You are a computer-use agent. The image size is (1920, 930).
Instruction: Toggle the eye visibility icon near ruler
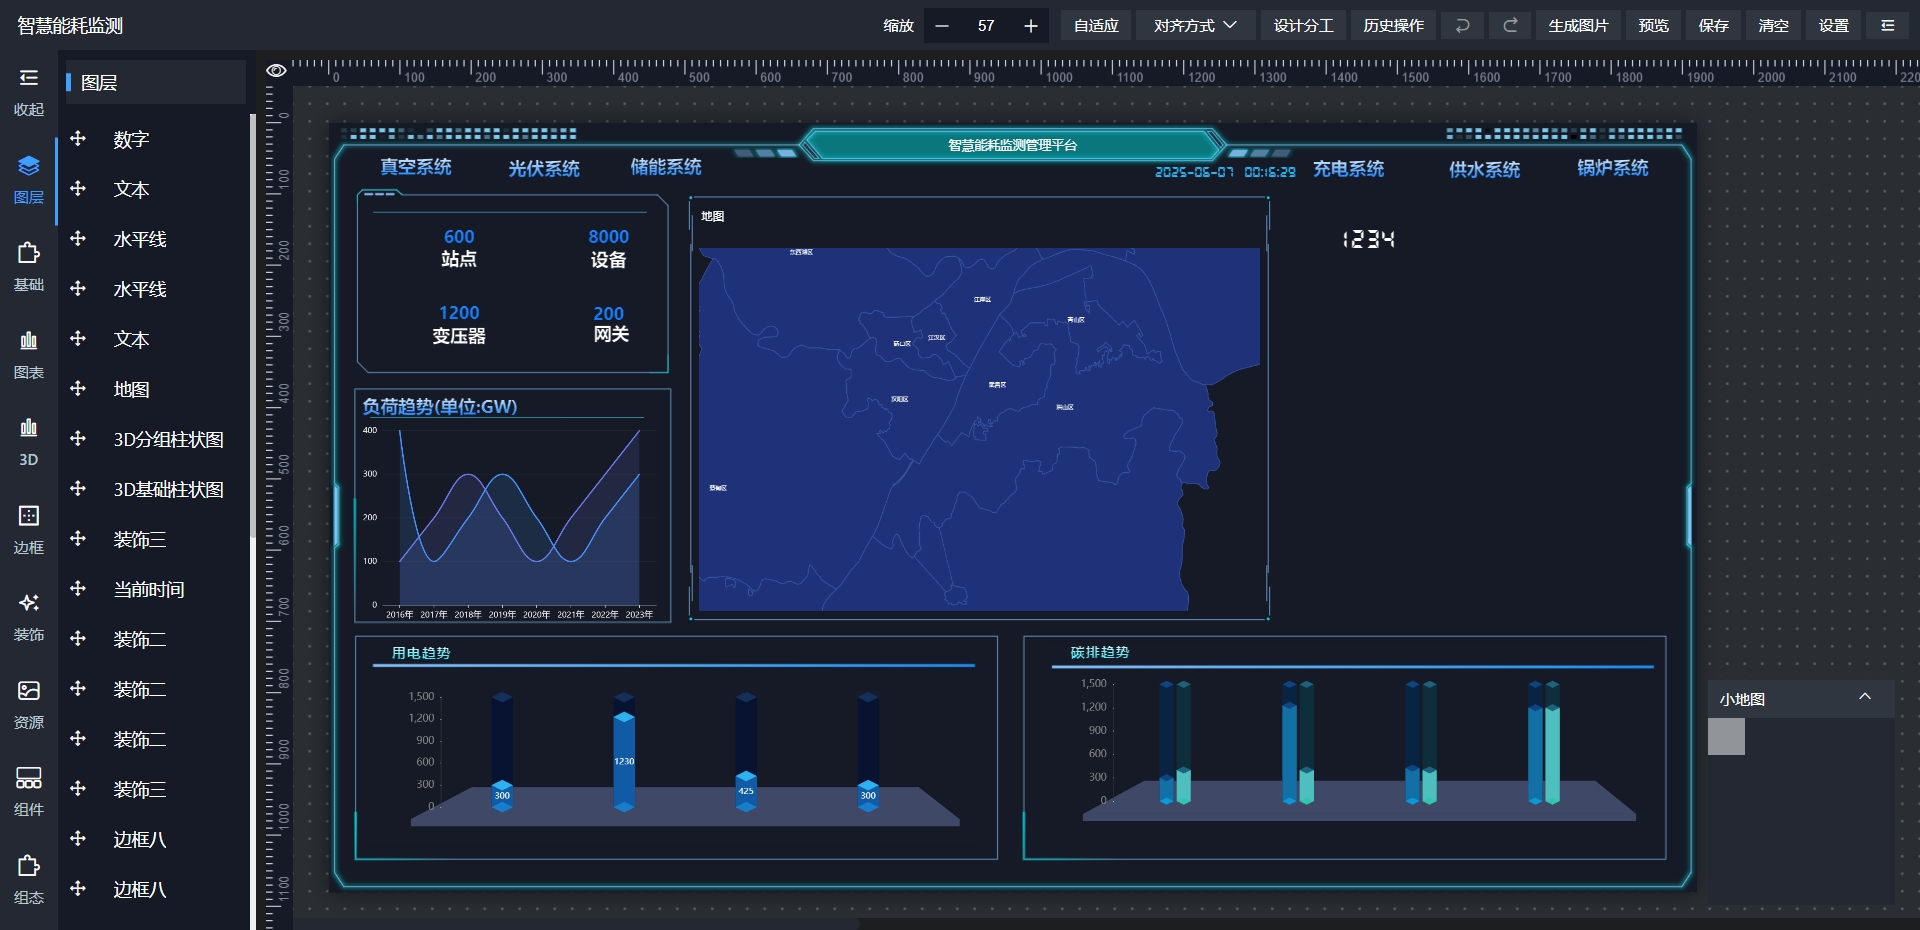(x=276, y=70)
